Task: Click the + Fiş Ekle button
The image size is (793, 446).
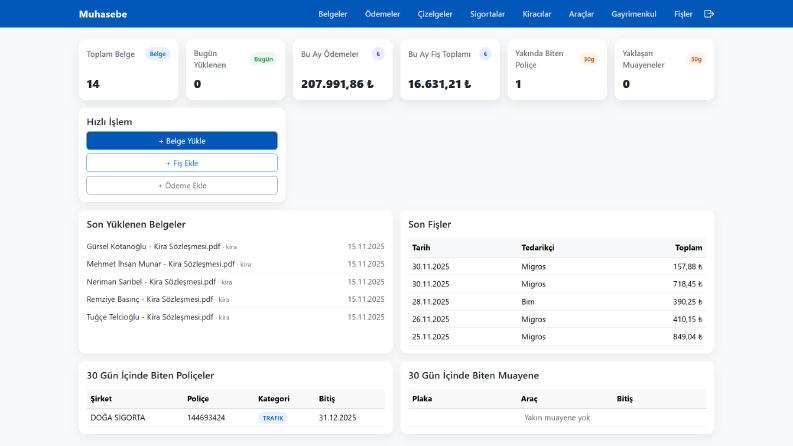Action: click(182, 163)
